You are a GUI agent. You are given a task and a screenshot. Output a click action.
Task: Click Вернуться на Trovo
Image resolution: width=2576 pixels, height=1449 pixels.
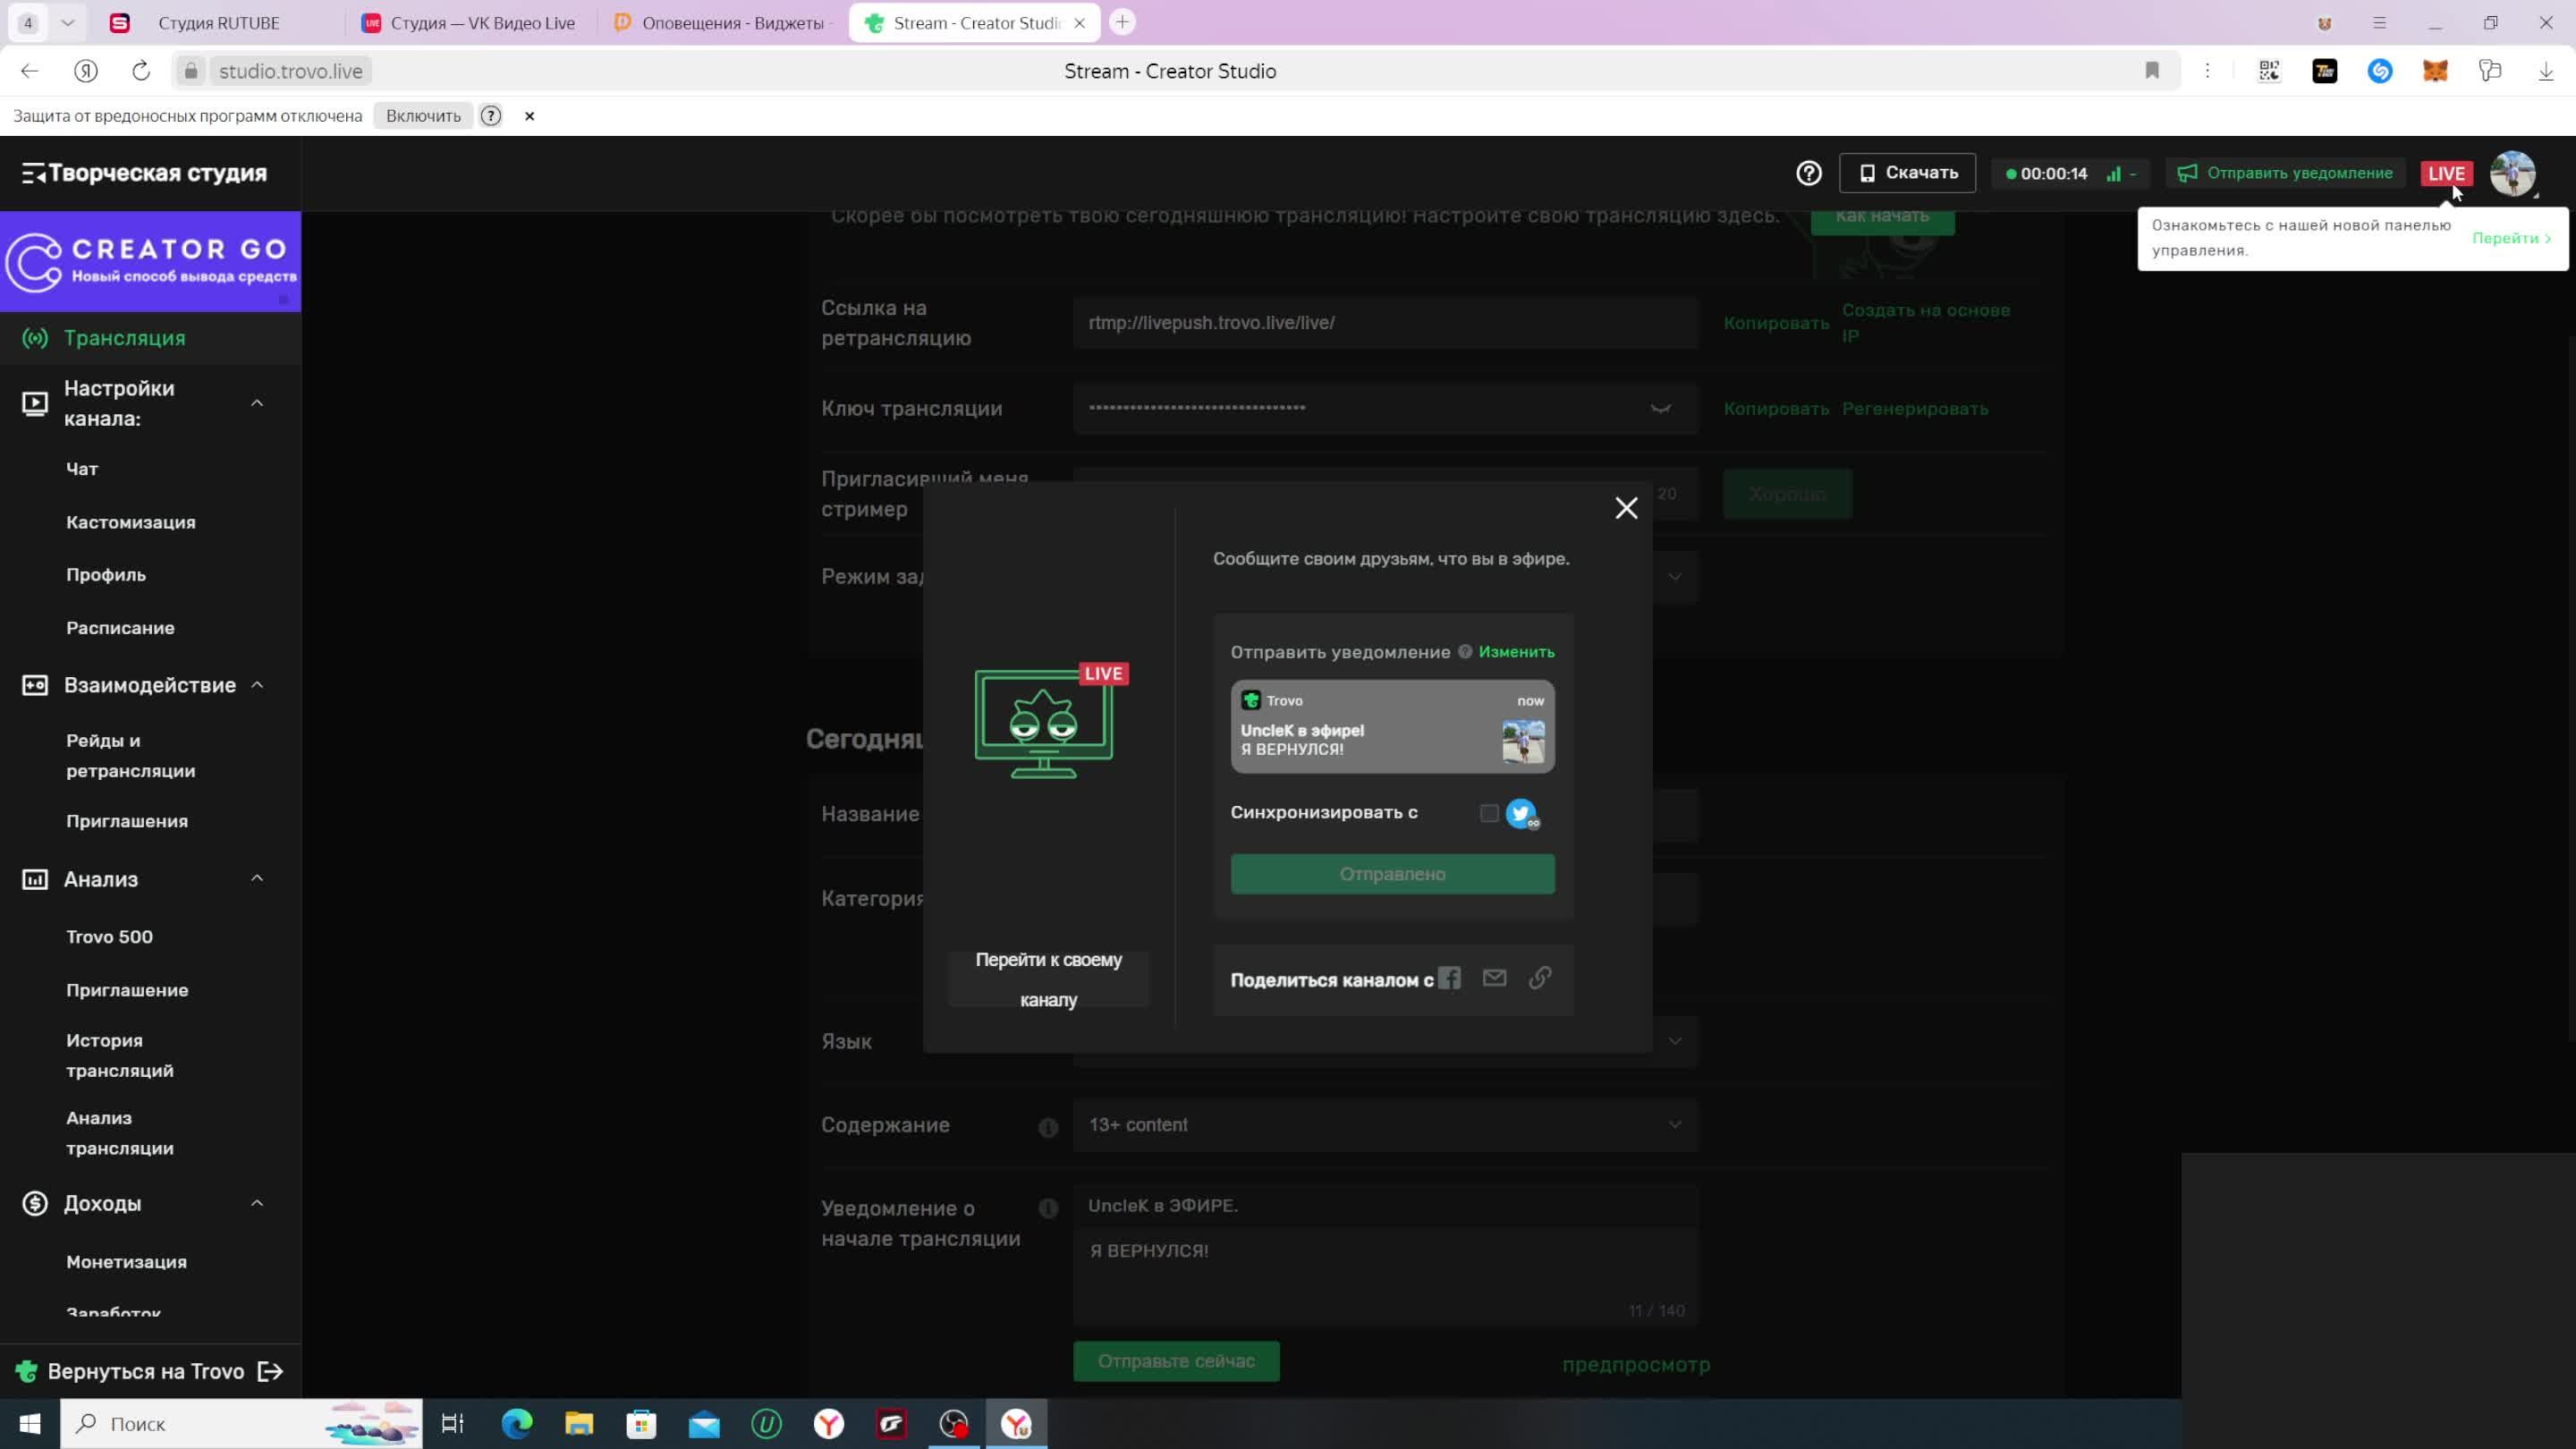coord(150,1372)
